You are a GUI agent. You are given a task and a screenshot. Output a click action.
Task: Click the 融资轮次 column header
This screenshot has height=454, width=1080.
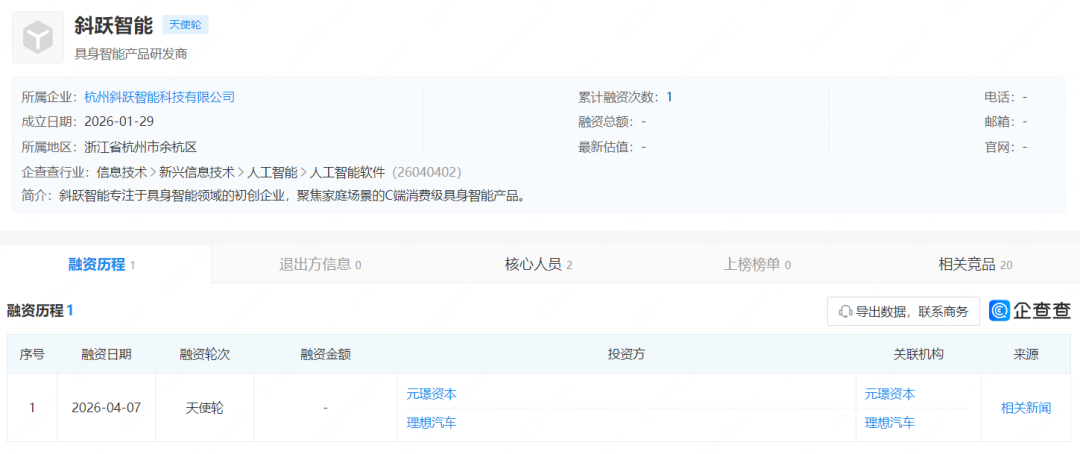click(x=205, y=354)
